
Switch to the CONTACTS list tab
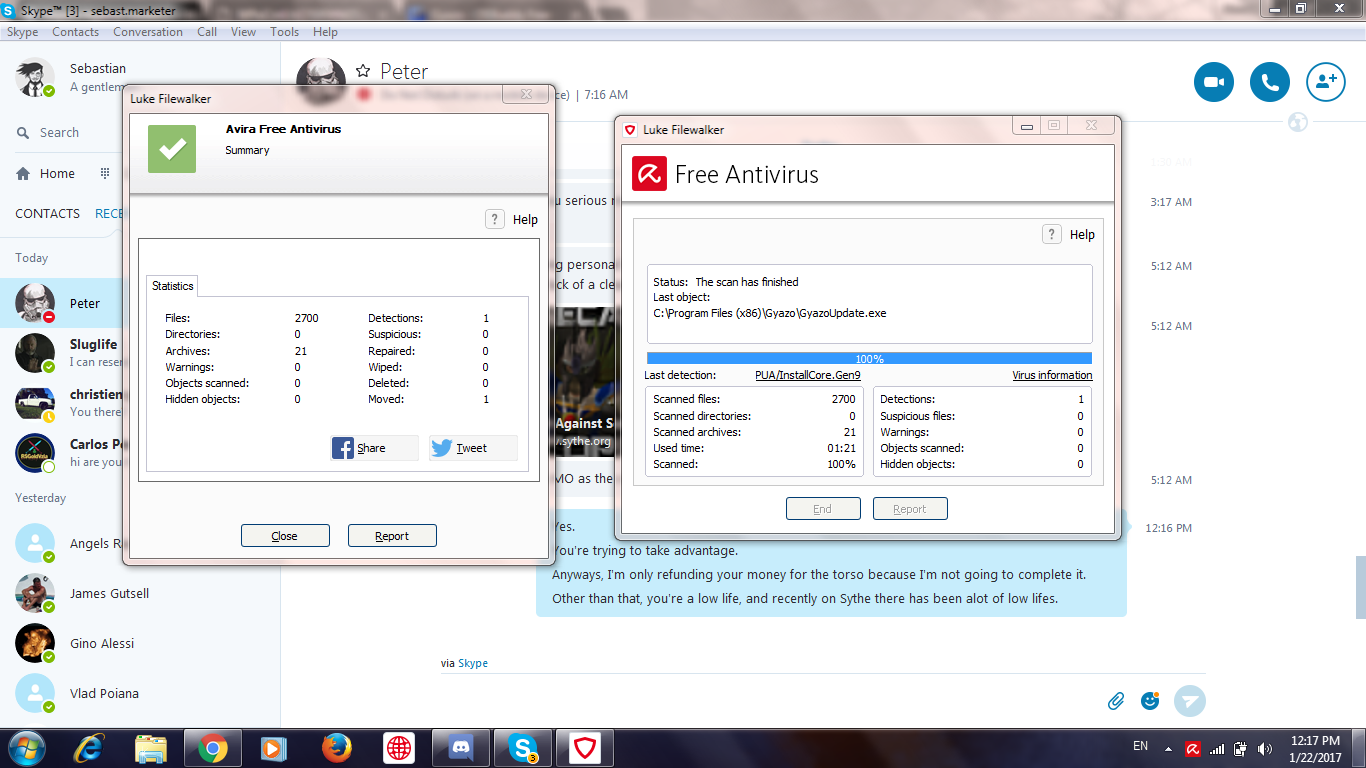click(x=47, y=213)
